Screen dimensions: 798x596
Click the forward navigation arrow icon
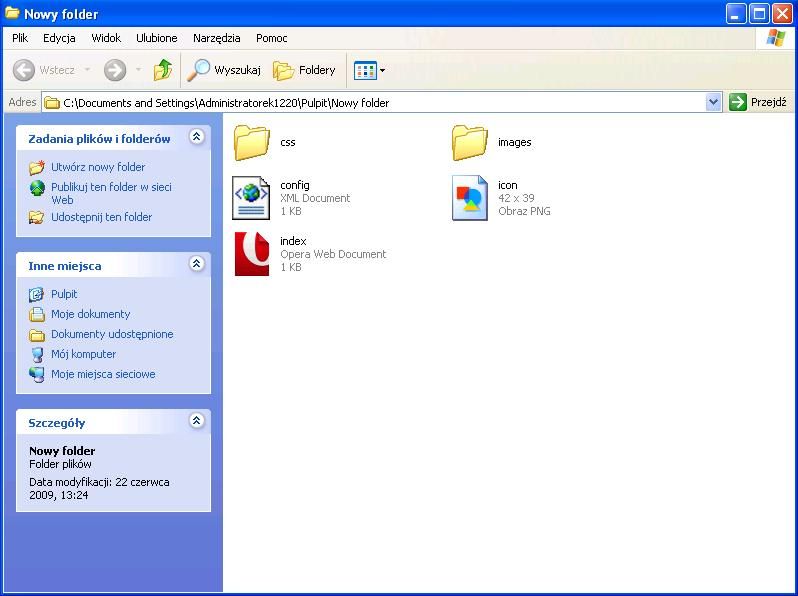pyautogui.click(x=115, y=70)
